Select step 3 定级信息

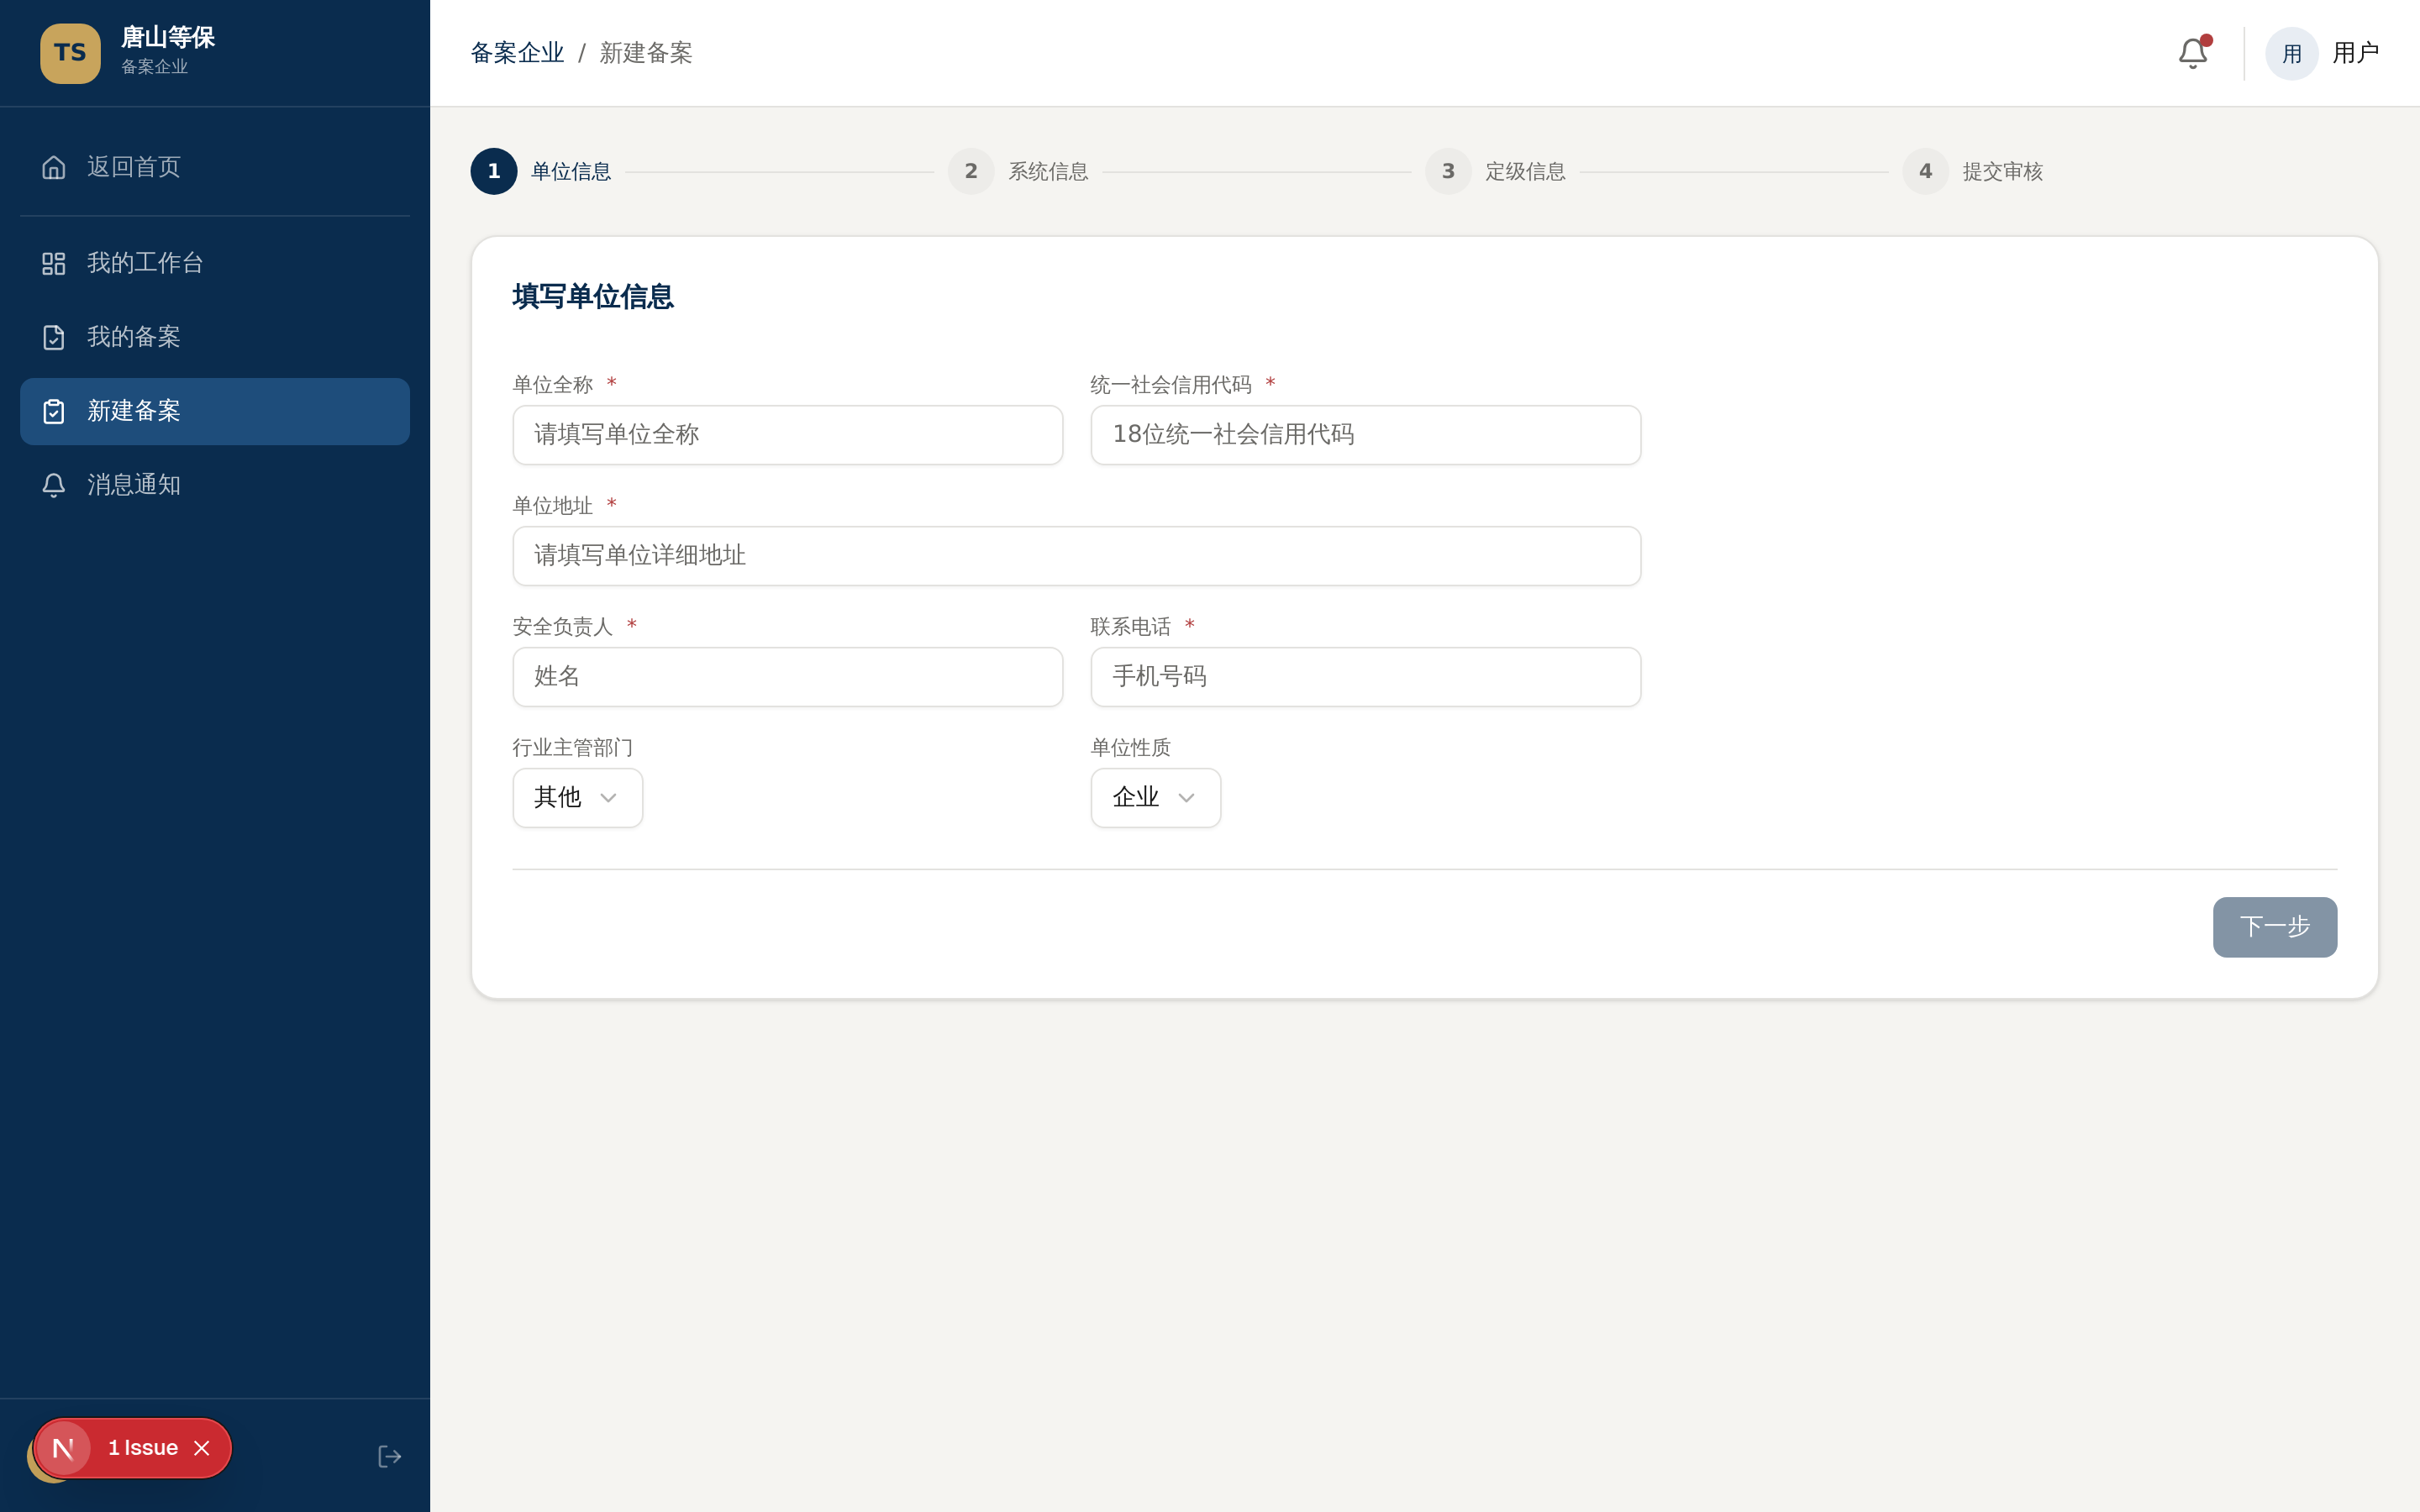pyautogui.click(x=1495, y=171)
